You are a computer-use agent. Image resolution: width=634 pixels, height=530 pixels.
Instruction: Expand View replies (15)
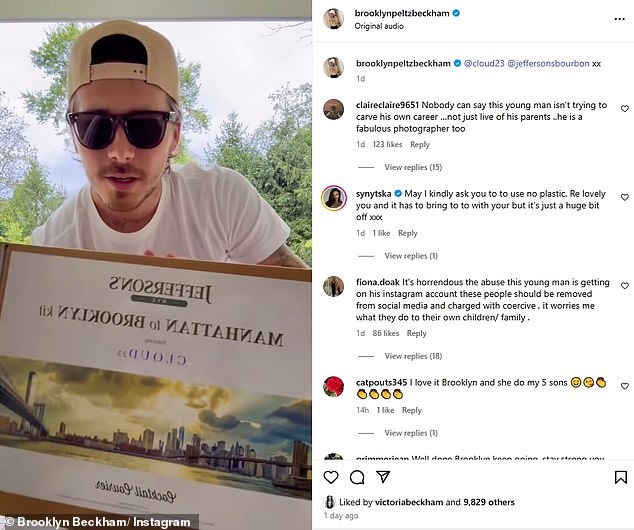pos(413,167)
